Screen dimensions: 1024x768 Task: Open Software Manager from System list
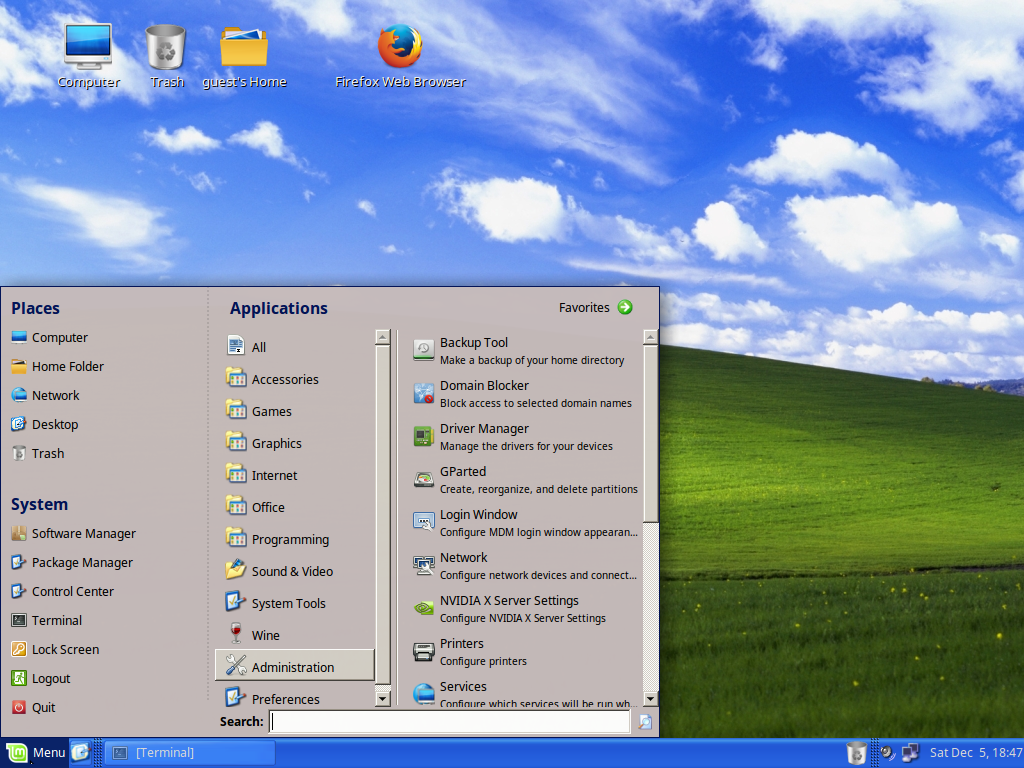[x=83, y=534]
